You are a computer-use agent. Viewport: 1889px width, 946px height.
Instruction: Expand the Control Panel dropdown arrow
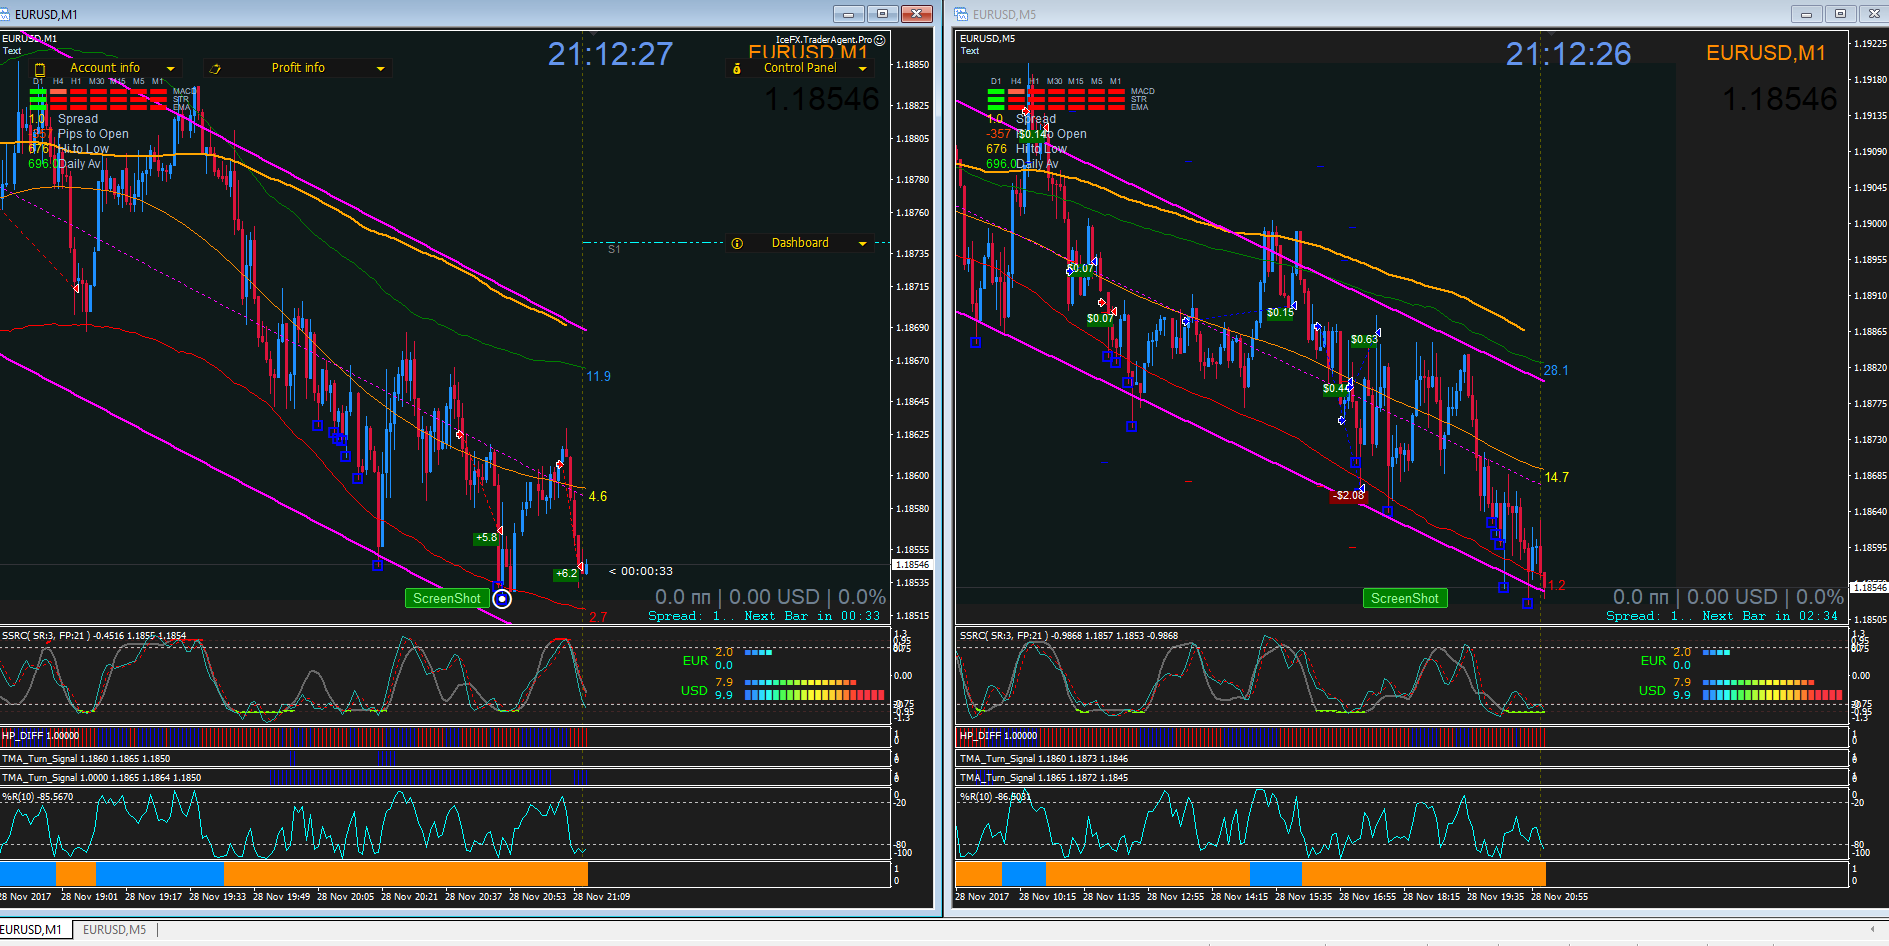(x=863, y=69)
